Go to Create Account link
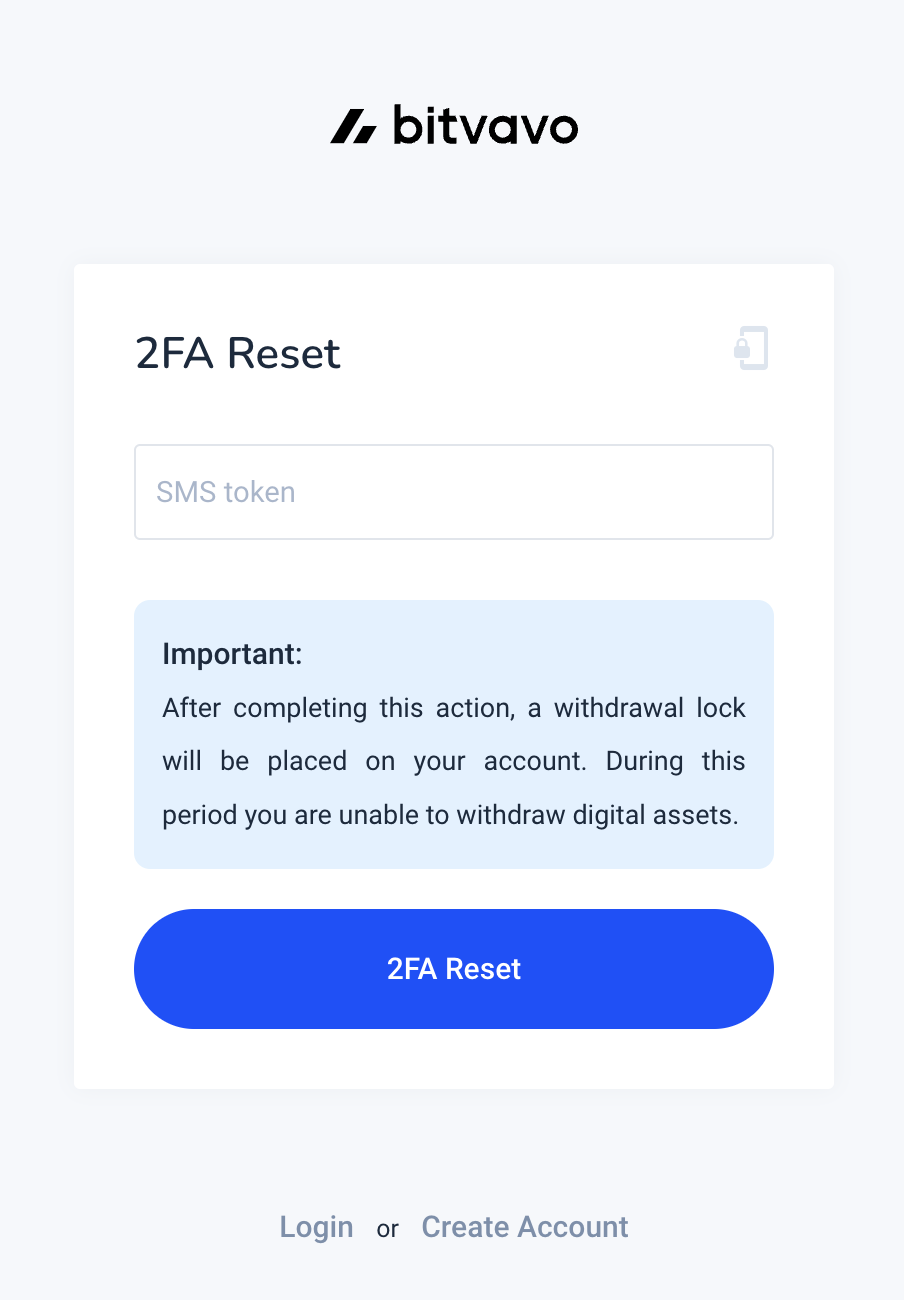Screen dimensions: 904x1300 [x=525, y=1227]
